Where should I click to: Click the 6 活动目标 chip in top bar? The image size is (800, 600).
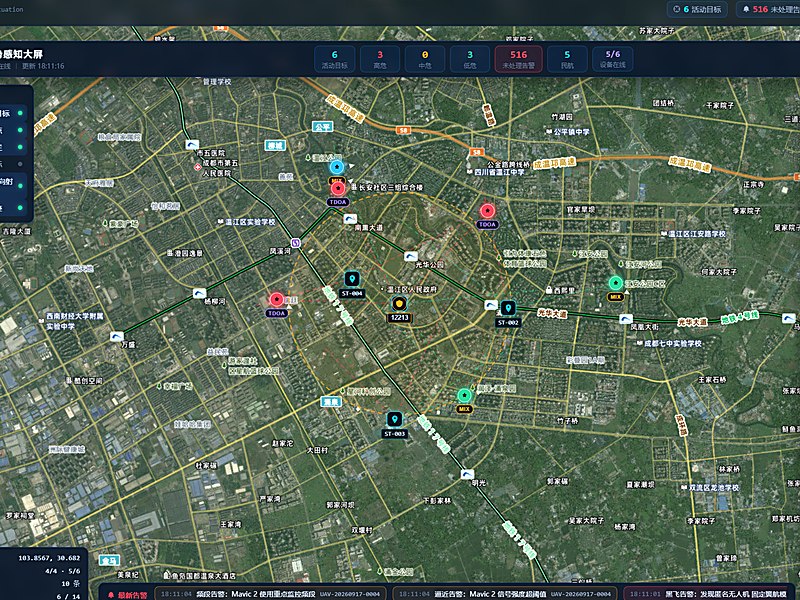(697, 9)
